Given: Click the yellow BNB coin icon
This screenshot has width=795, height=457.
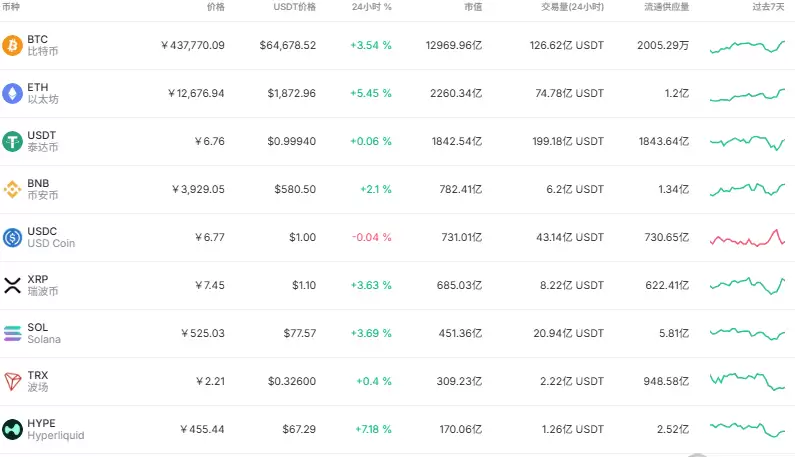Looking at the screenshot, I should click(x=12, y=189).
